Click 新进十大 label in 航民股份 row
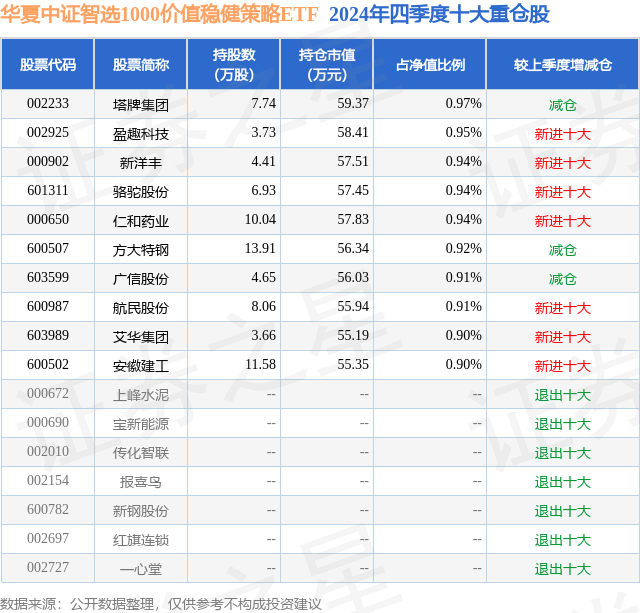This screenshot has height=613, width=640. [563, 308]
